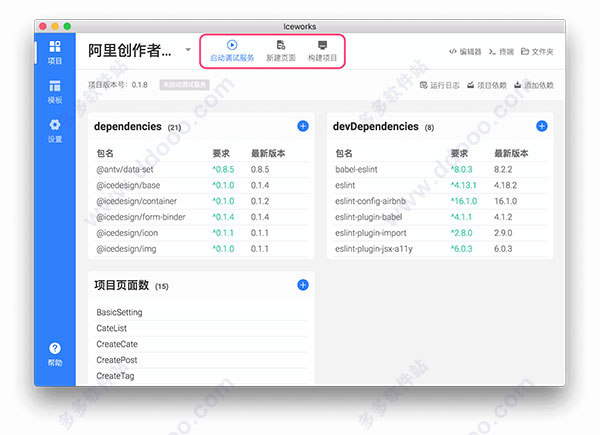The height and width of the screenshot is (435, 600).
Task: Click the debug-service status badge near version
Action: (184, 85)
